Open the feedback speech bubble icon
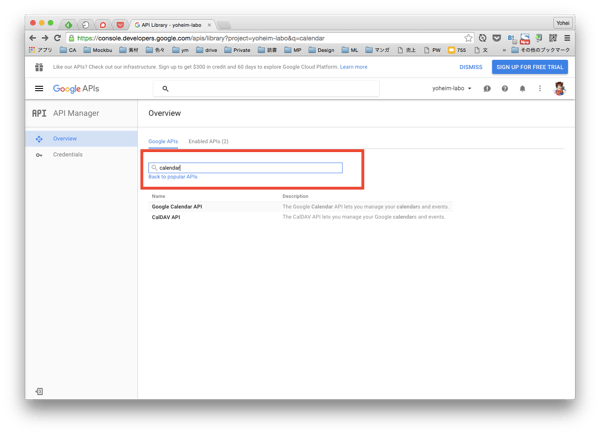The image size is (600, 435). tap(487, 88)
